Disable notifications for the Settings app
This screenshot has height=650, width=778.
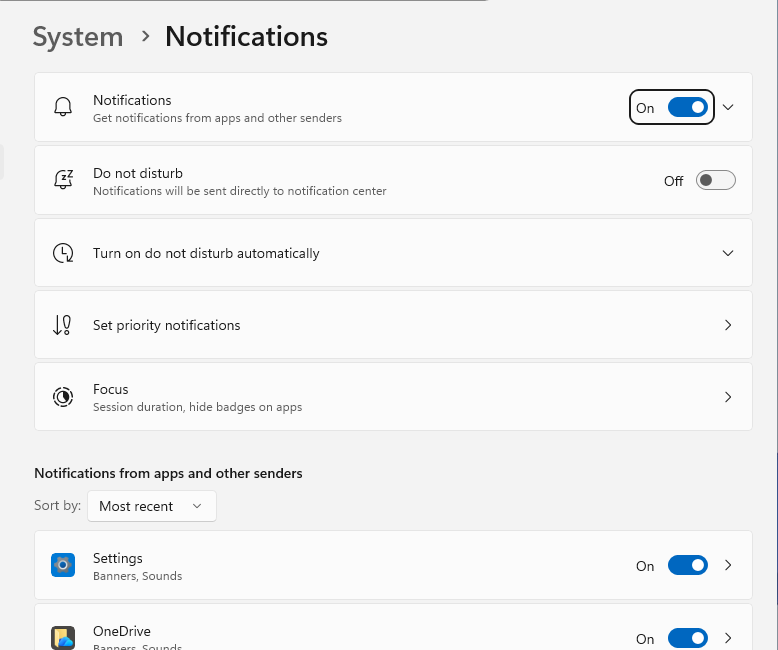point(688,565)
